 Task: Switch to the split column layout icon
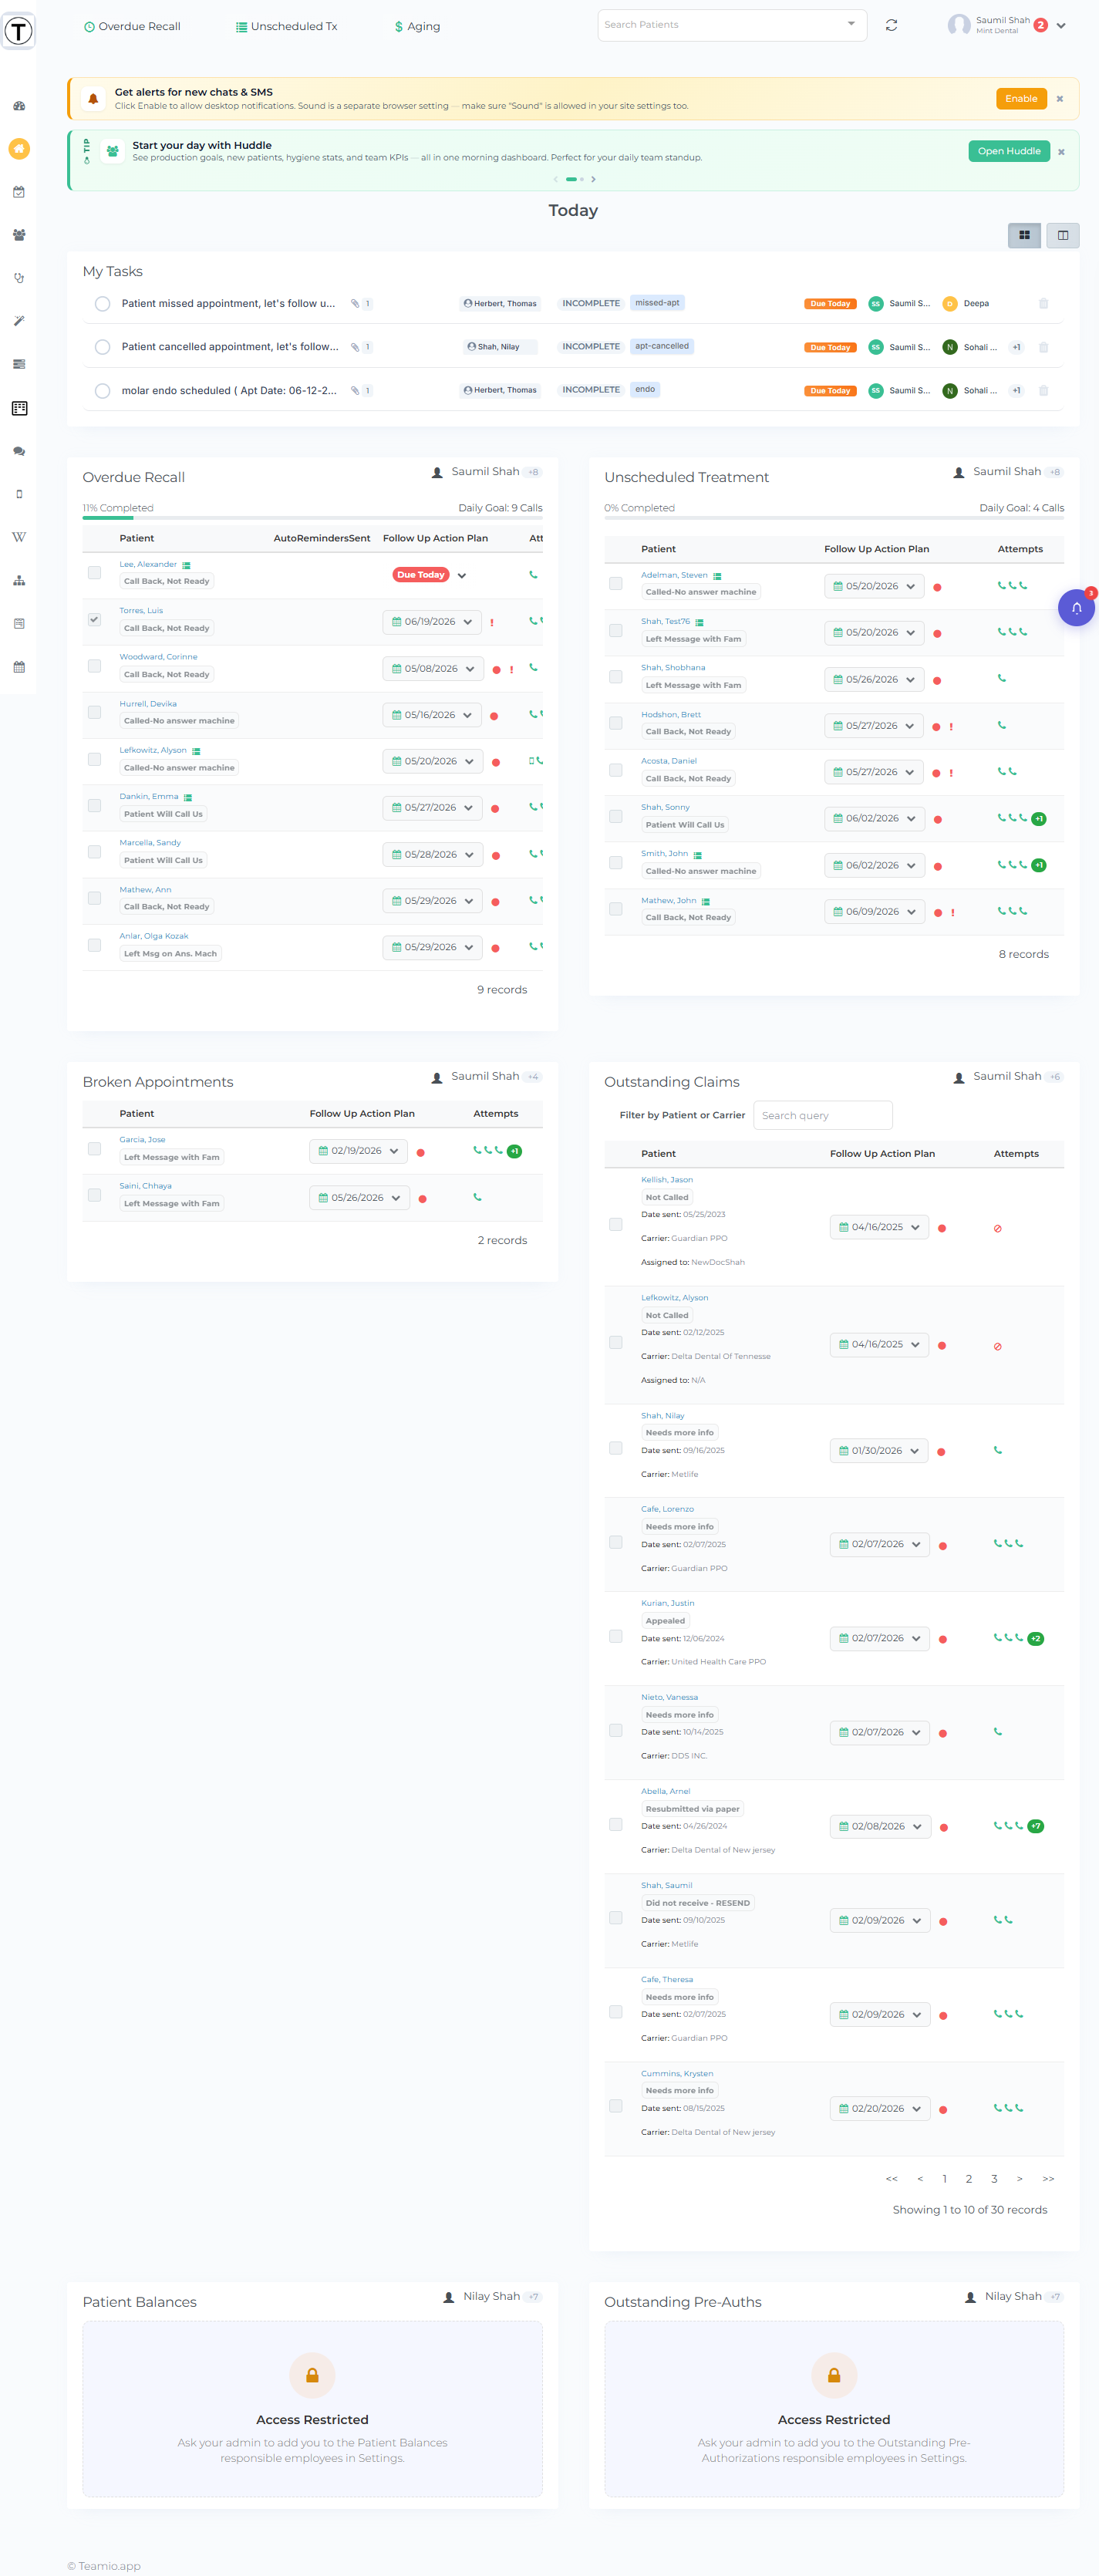pos(1062,235)
